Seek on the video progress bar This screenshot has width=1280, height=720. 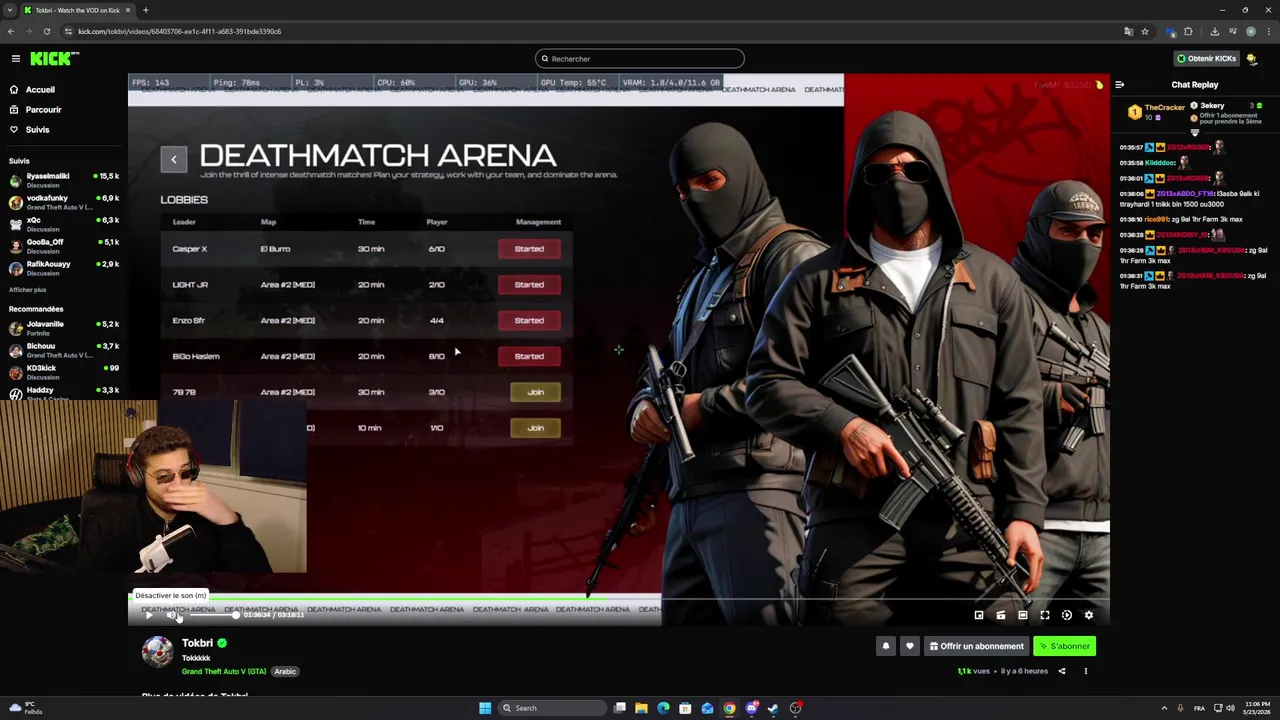click(x=618, y=599)
